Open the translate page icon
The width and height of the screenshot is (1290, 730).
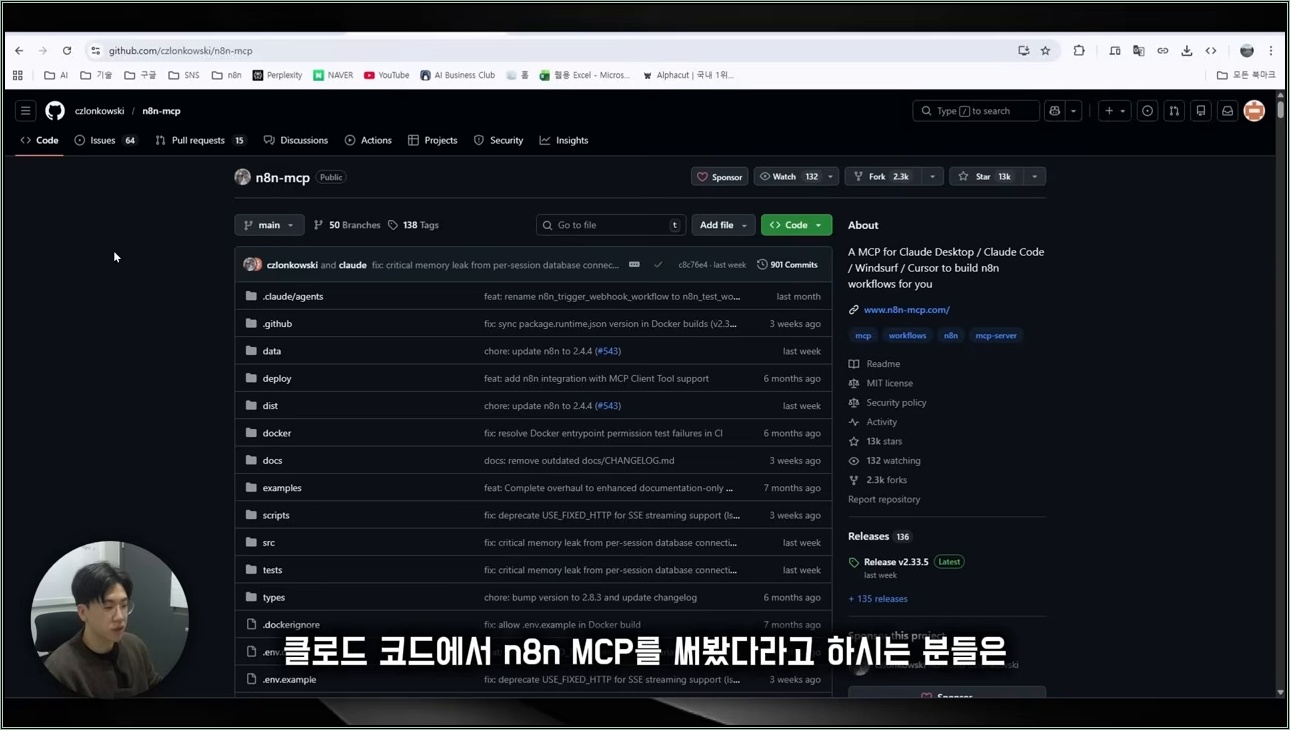coord(1139,51)
